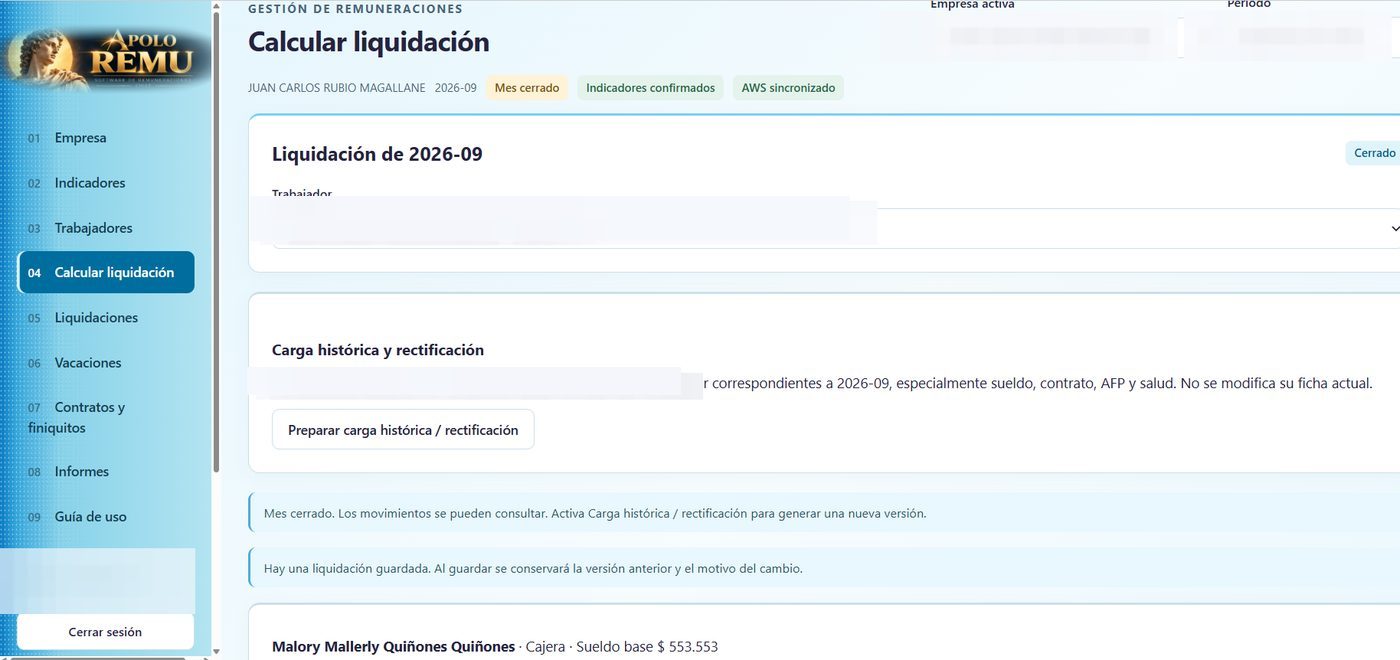The image size is (1400, 660).
Task: Click the sidebar scrollbar down arrow
Action: coord(217,652)
